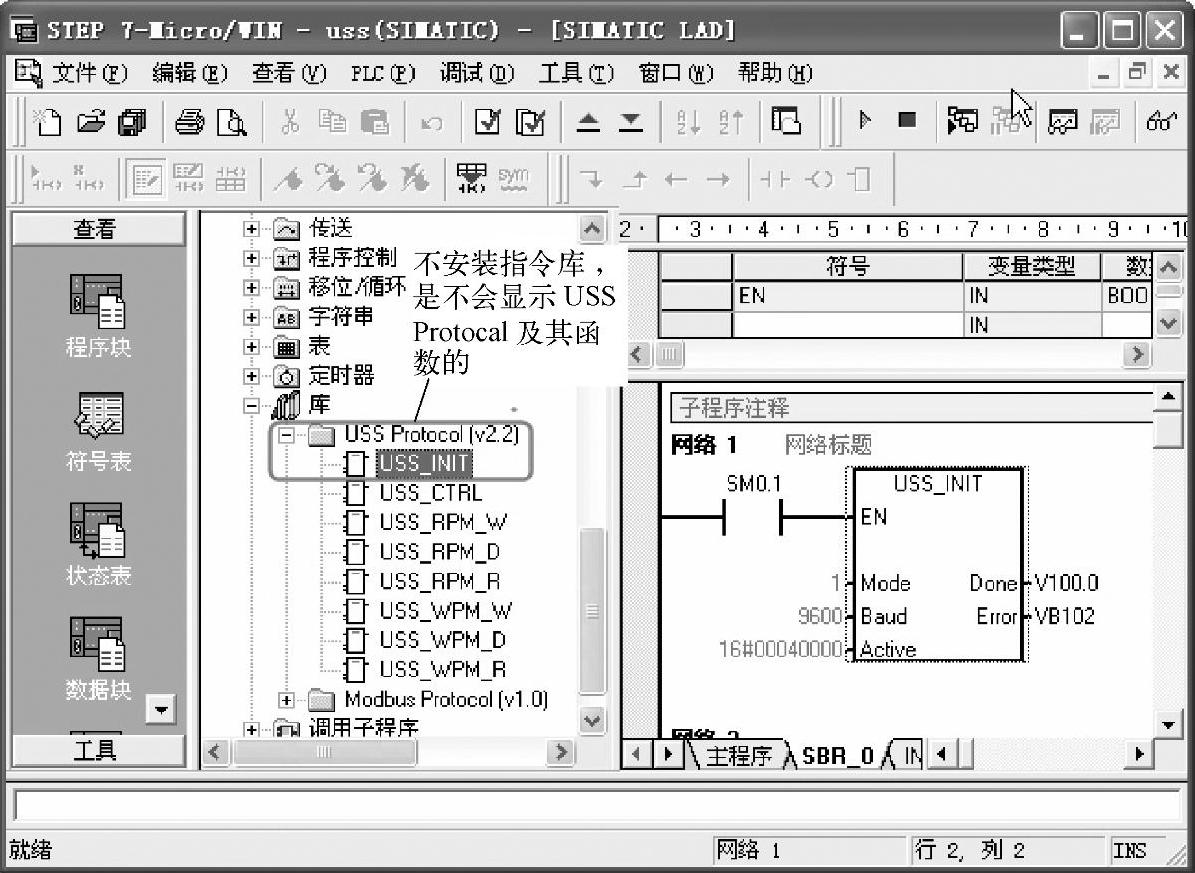This screenshot has height=873, width=1195.
Task: Click the STOP mode square icon
Action: [x=907, y=120]
